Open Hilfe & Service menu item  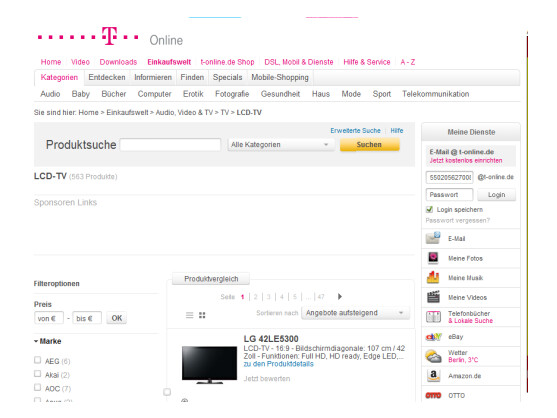click(x=367, y=62)
